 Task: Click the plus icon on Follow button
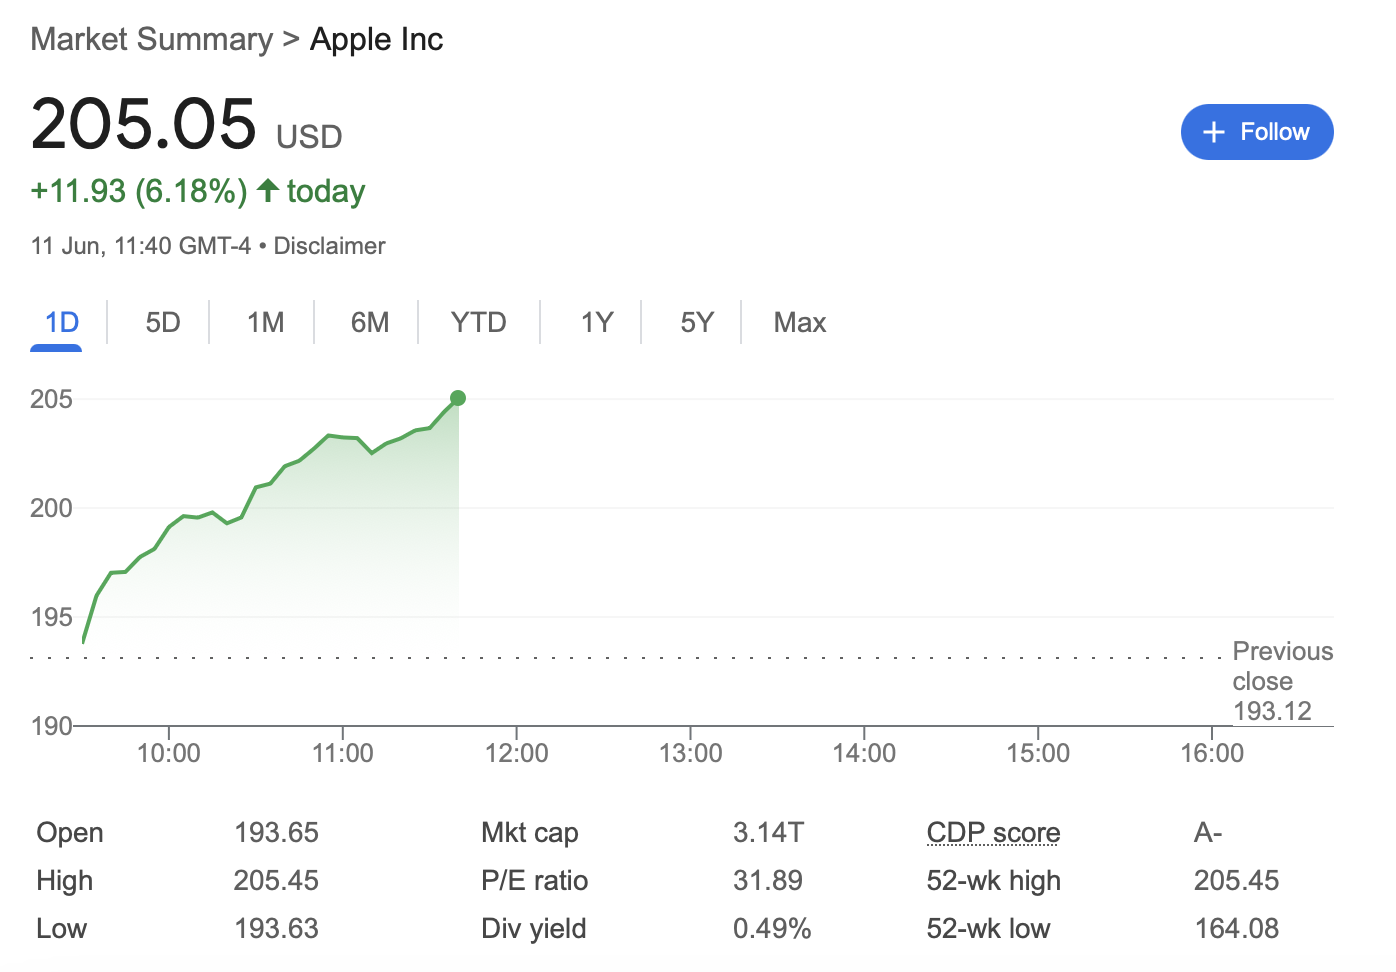tap(1214, 131)
